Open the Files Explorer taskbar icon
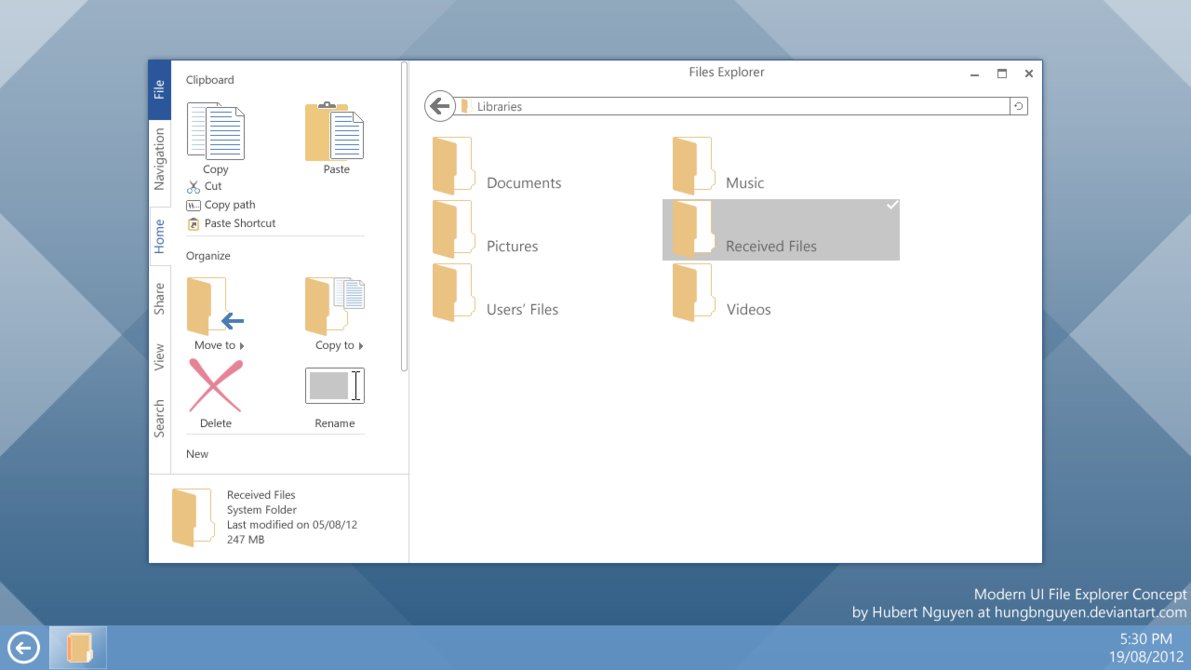This screenshot has width=1191, height=670. click(x=78, y=648)
